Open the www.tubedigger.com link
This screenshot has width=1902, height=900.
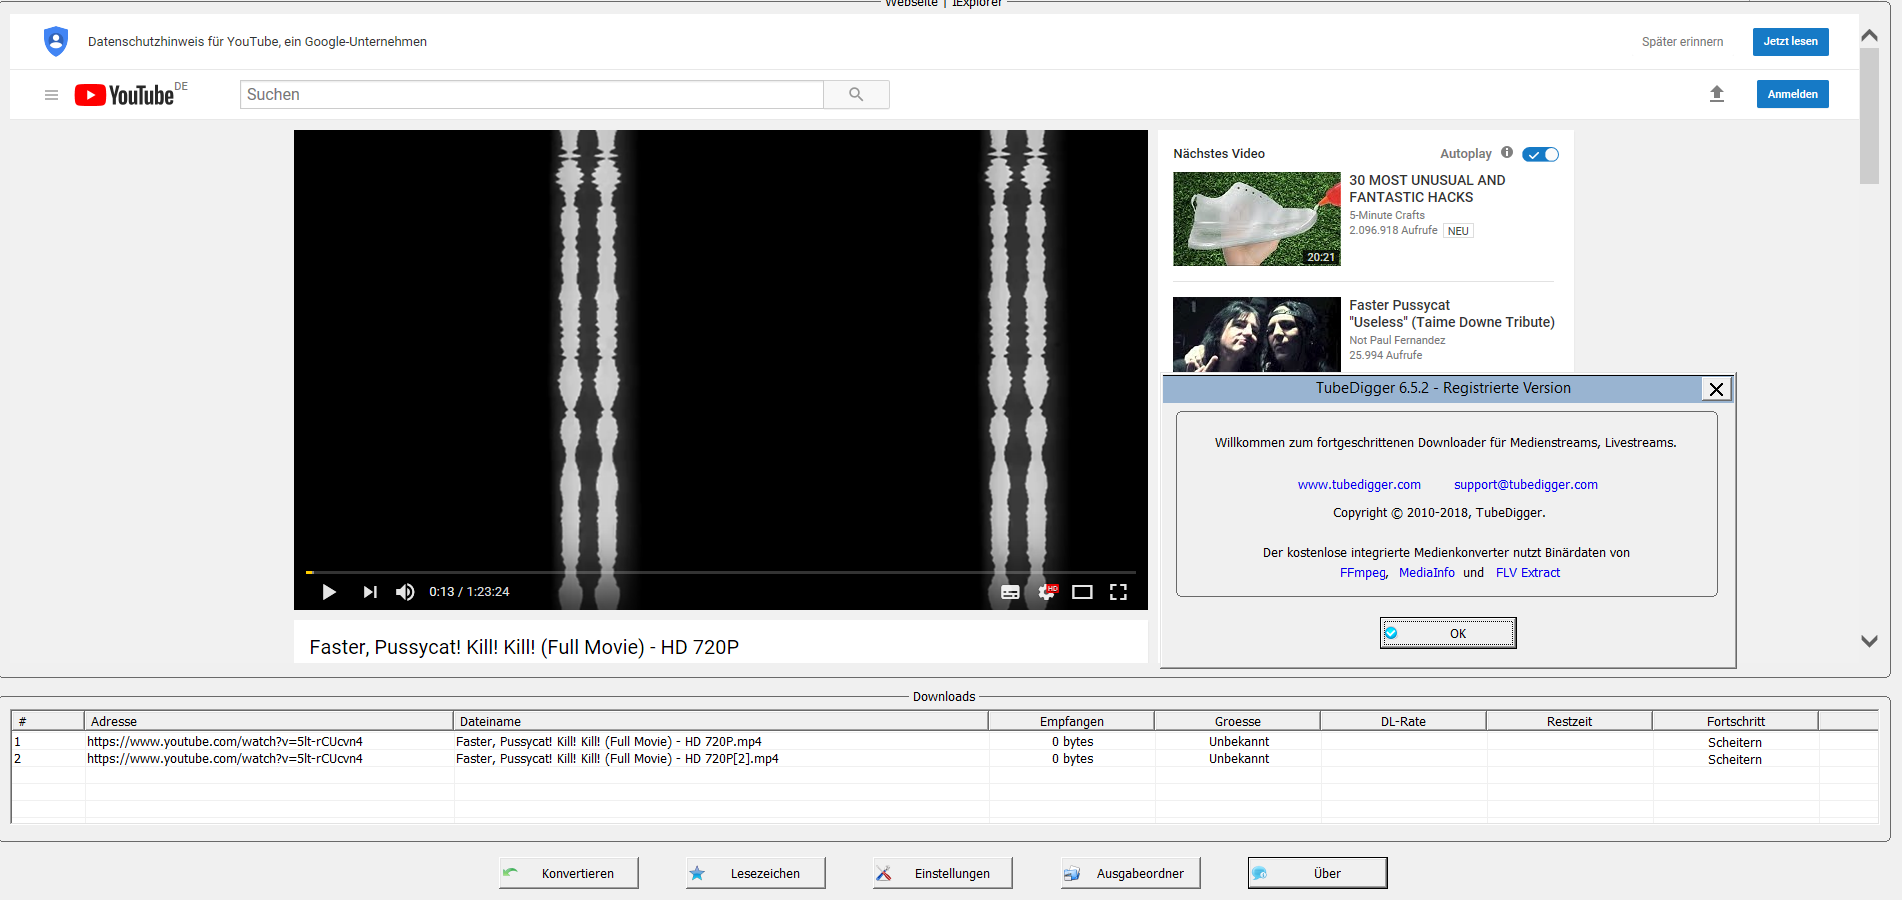(x=1359, y=485)
